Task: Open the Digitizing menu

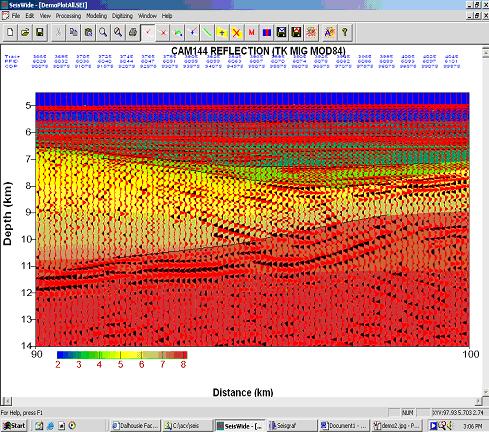Action: pos(122,16)
